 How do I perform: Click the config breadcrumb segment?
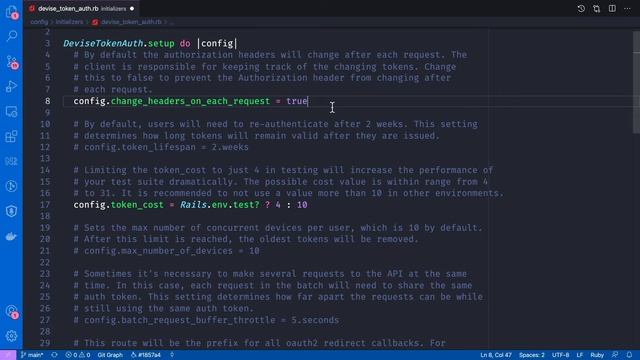point(39,22)
